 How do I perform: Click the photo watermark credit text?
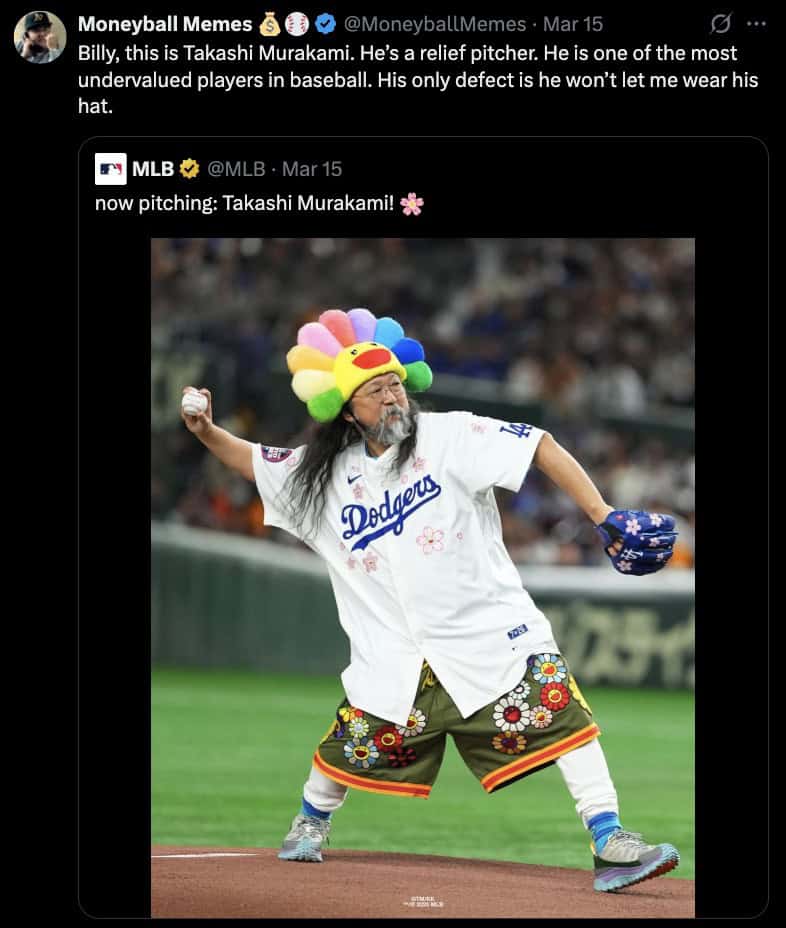pyautogui.click(x=423, y=901)
